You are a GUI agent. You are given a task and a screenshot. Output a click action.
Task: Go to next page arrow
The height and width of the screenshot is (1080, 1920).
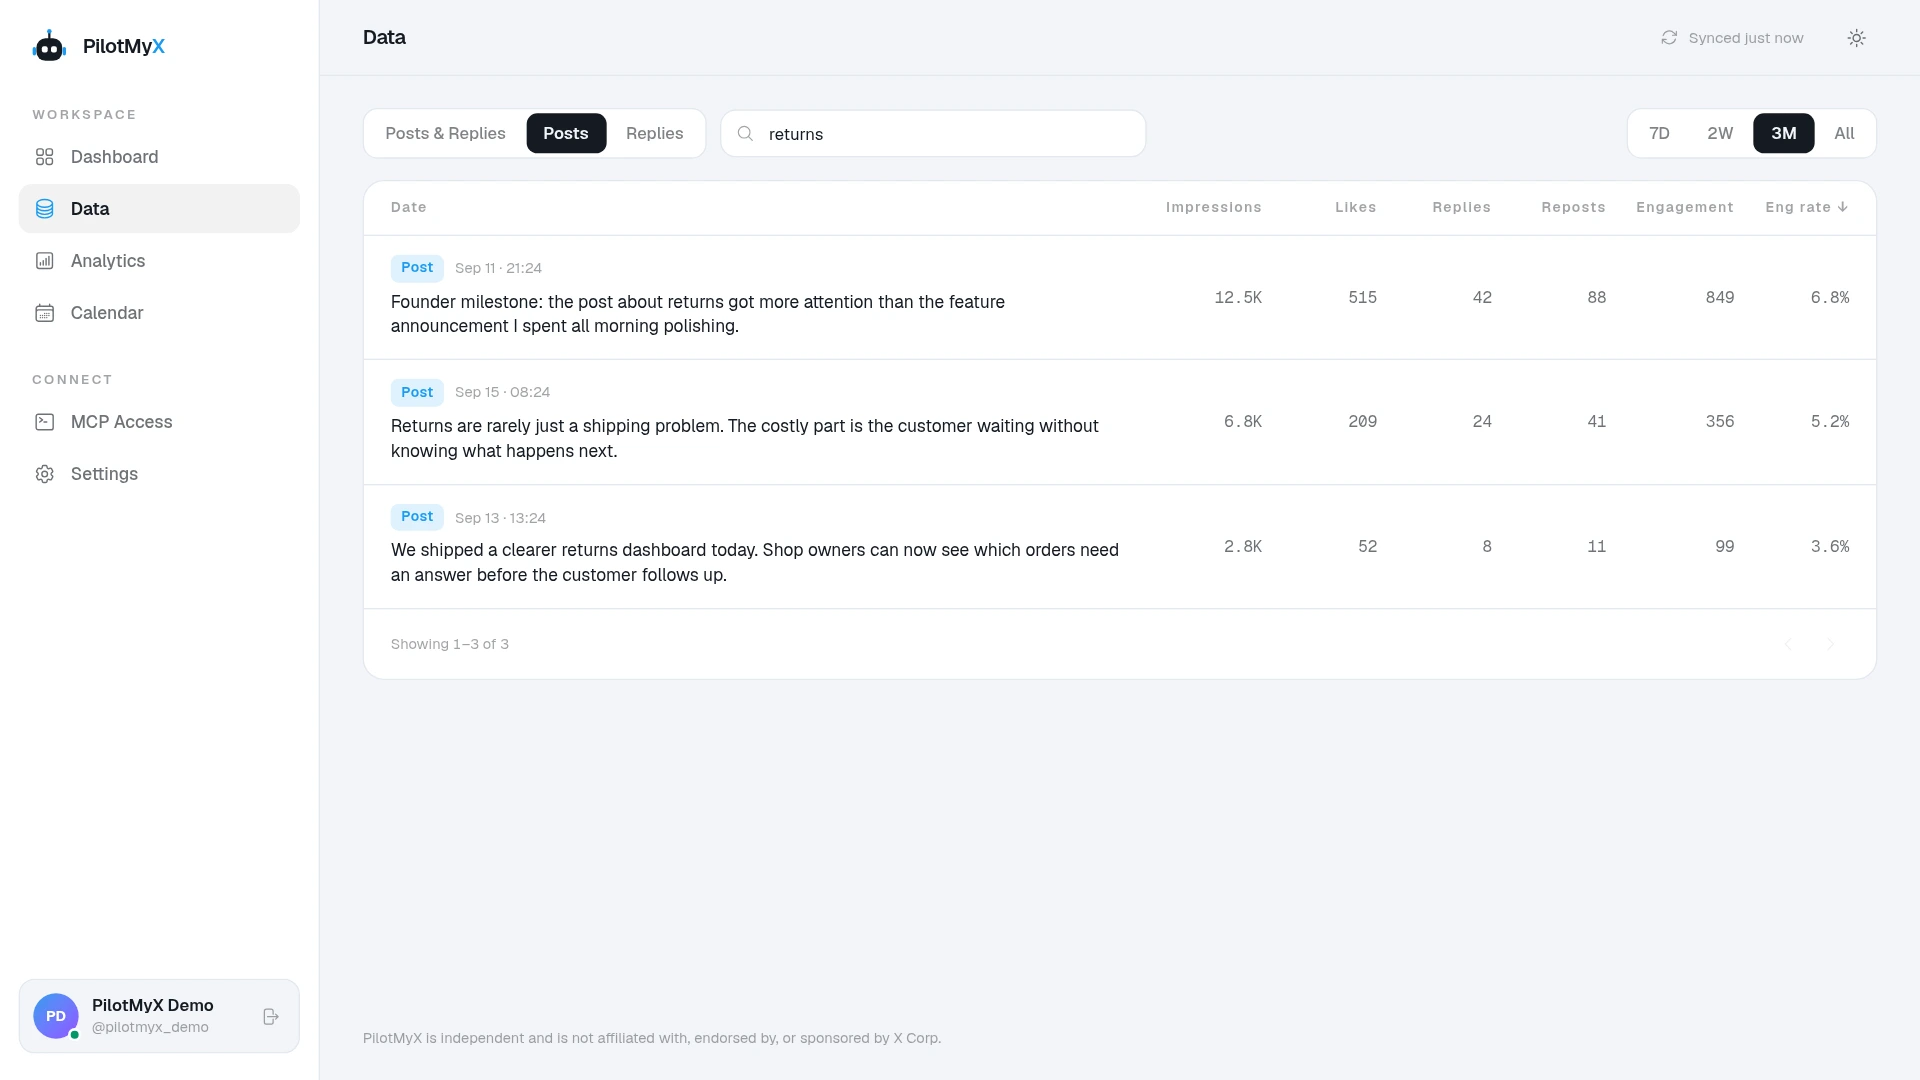pyautogui.click(x=1831, y=644)
